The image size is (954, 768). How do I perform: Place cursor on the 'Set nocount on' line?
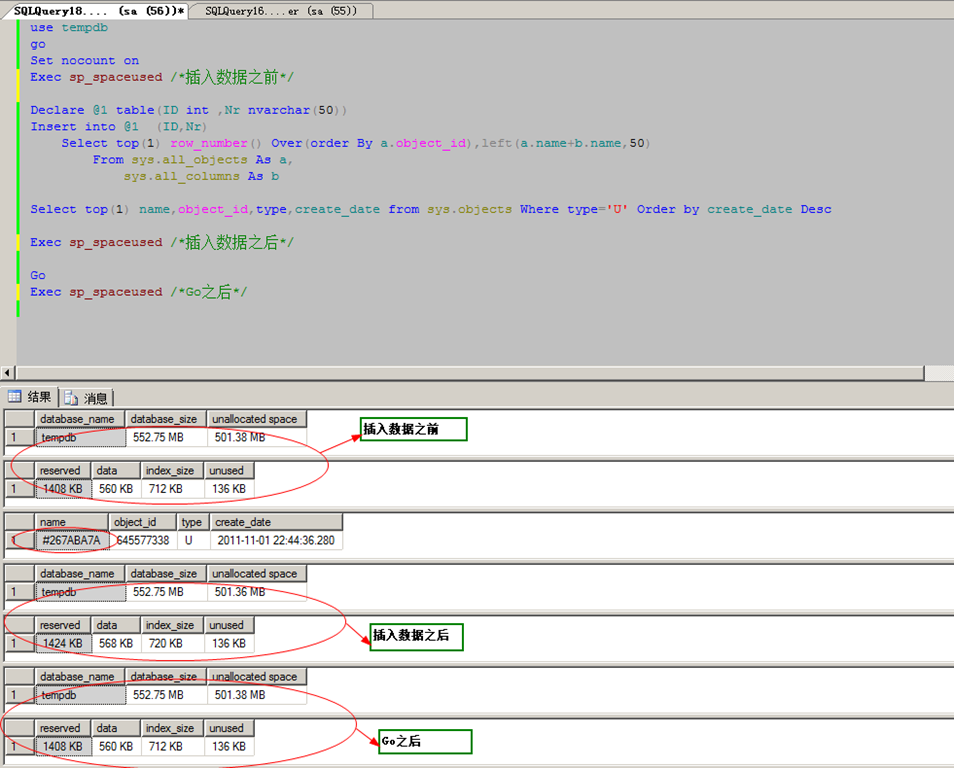85,61
